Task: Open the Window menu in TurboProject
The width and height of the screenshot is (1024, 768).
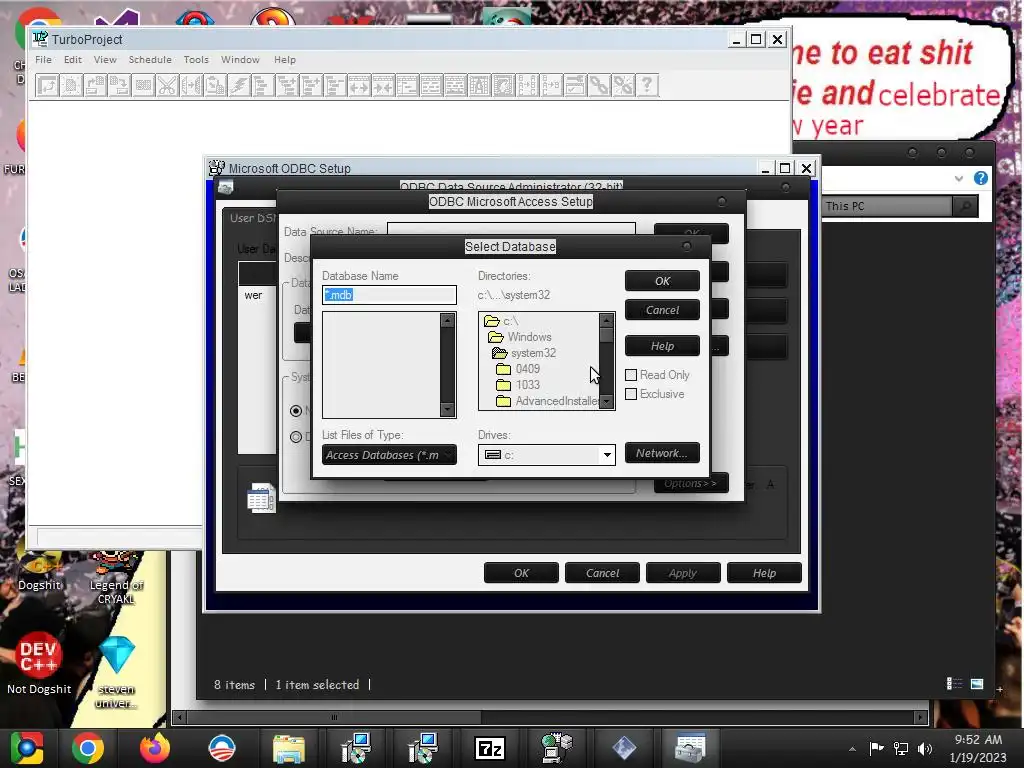Action: tap(240, 59)
